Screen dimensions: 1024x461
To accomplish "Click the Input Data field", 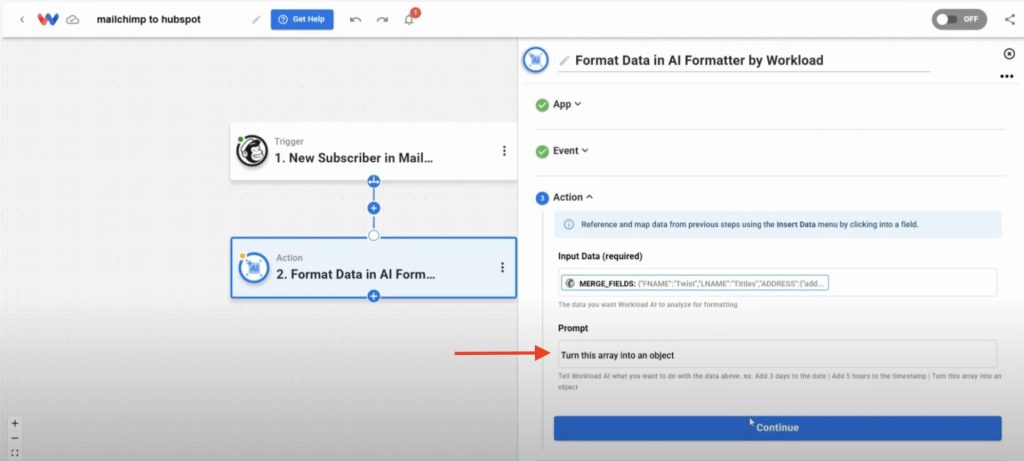I will pyautogui.click(x=777, y=283).
